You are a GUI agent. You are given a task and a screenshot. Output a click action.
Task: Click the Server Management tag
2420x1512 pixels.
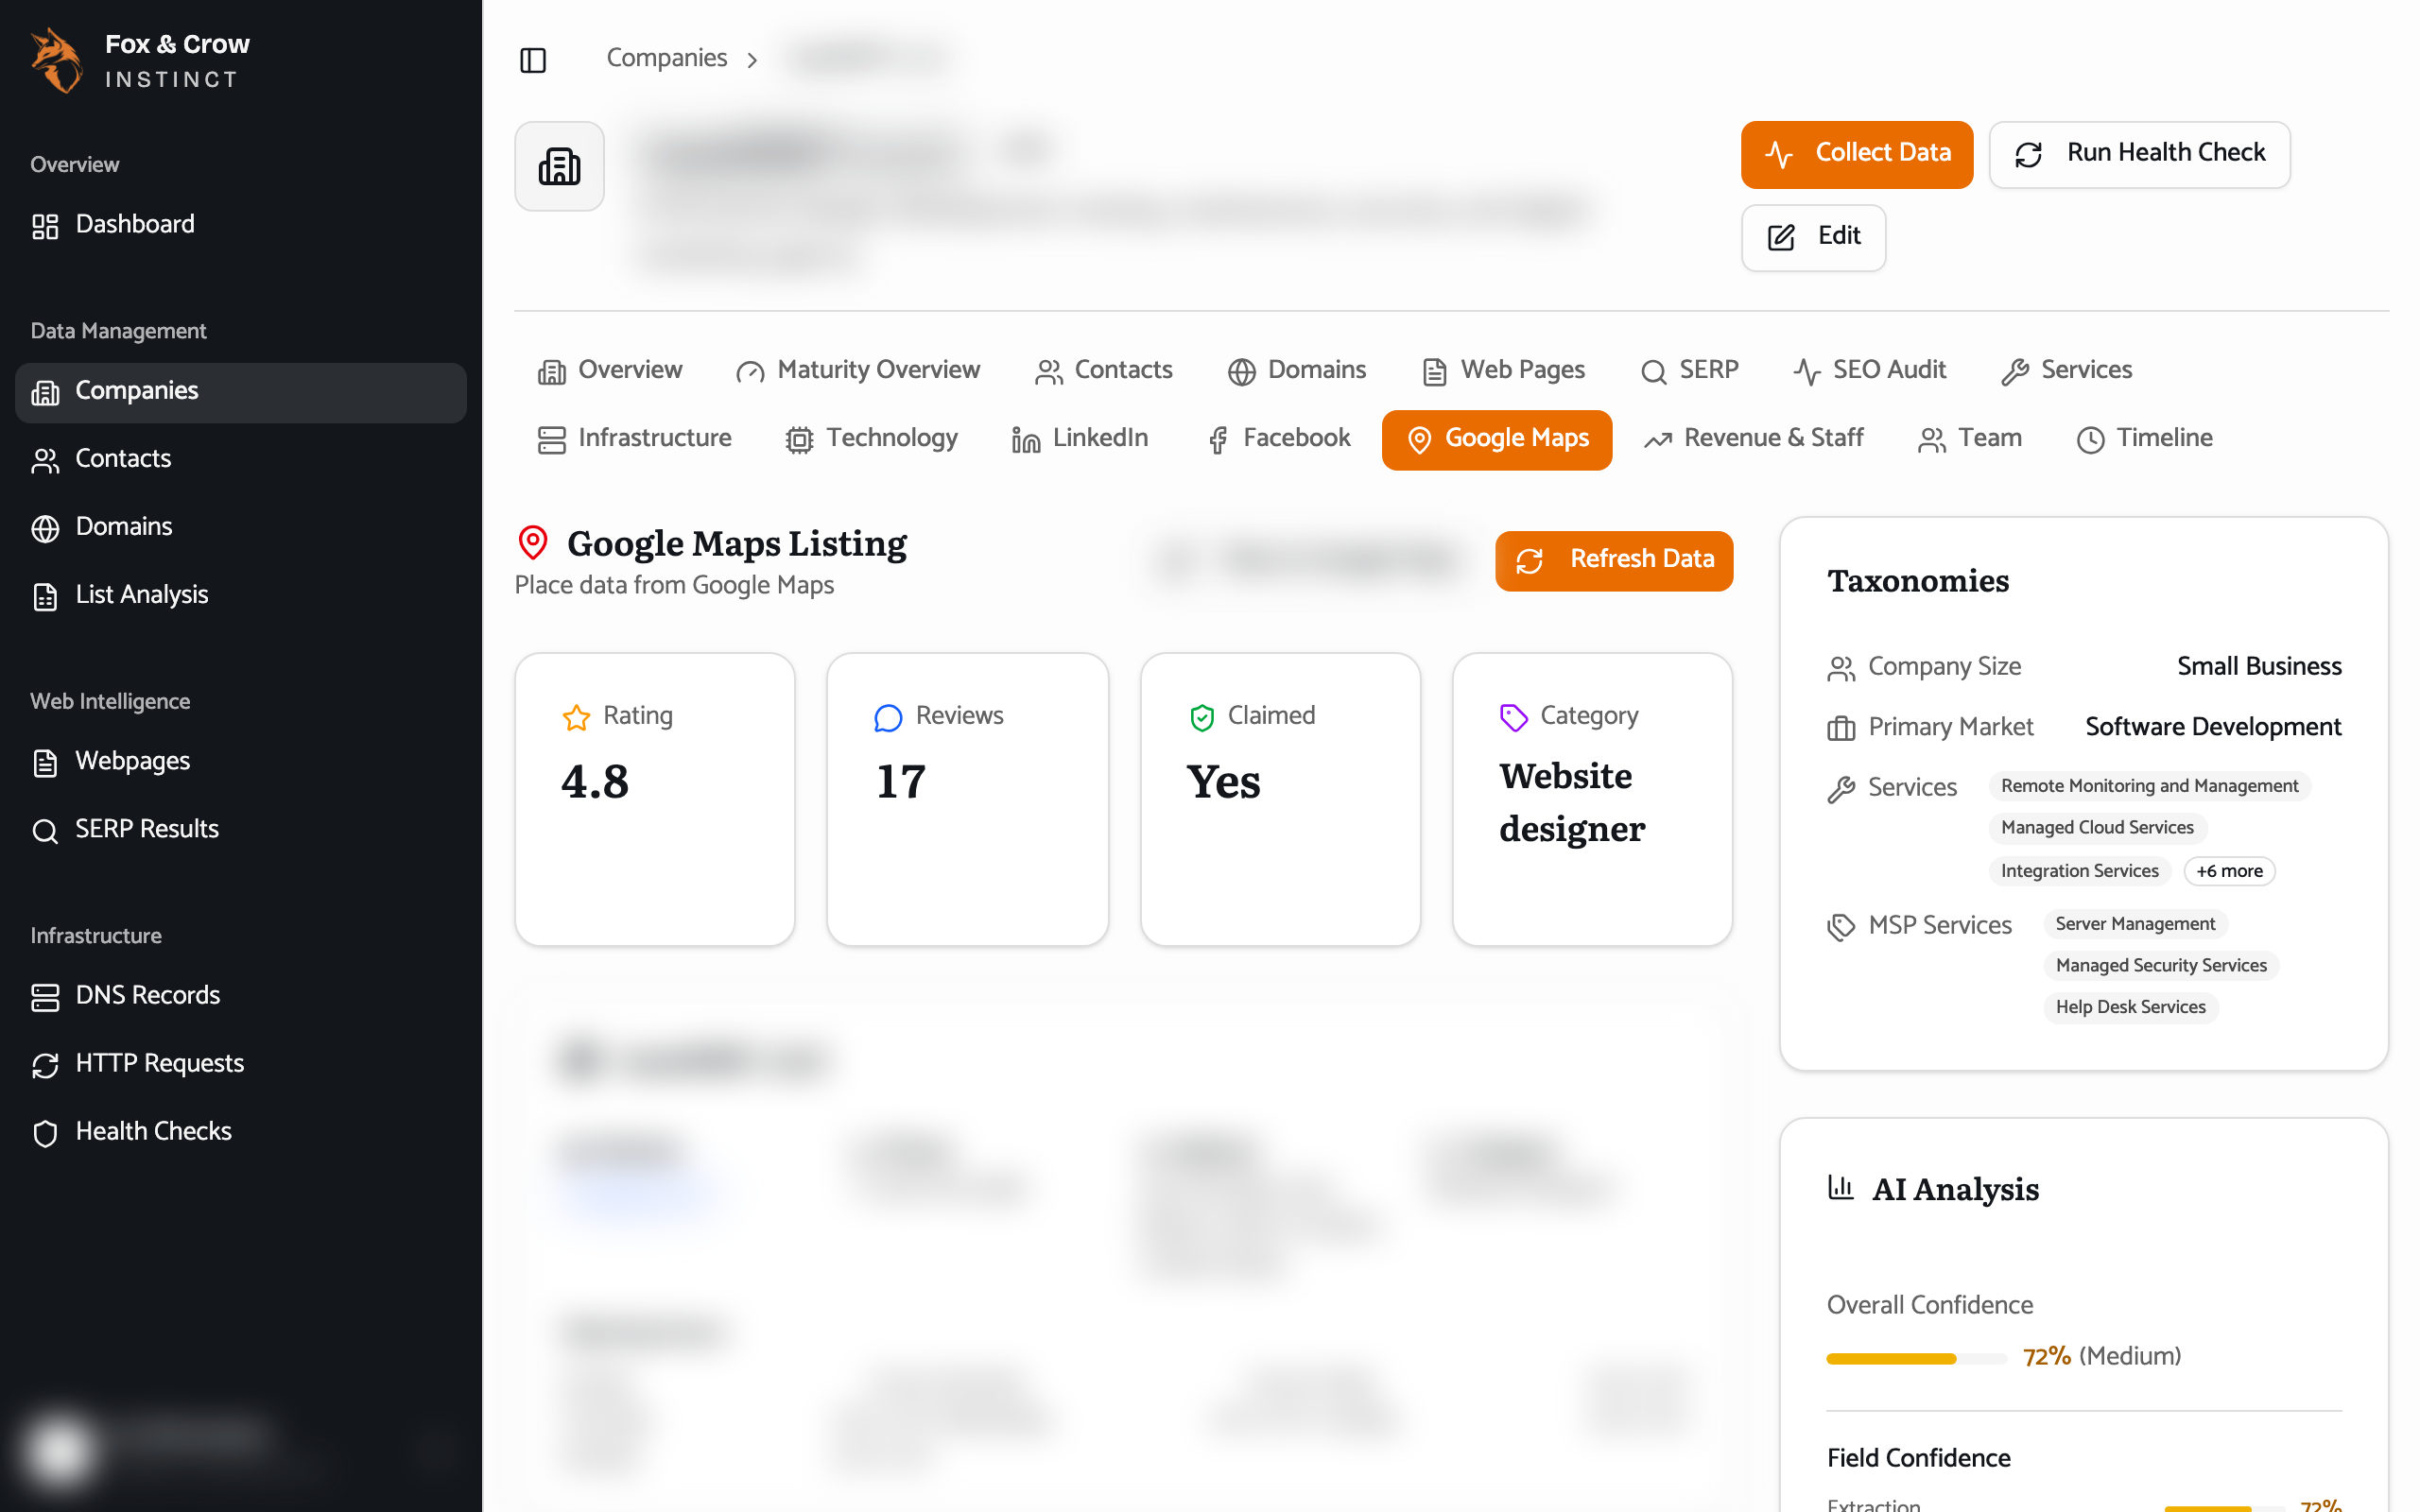(x=2135, y=924)
